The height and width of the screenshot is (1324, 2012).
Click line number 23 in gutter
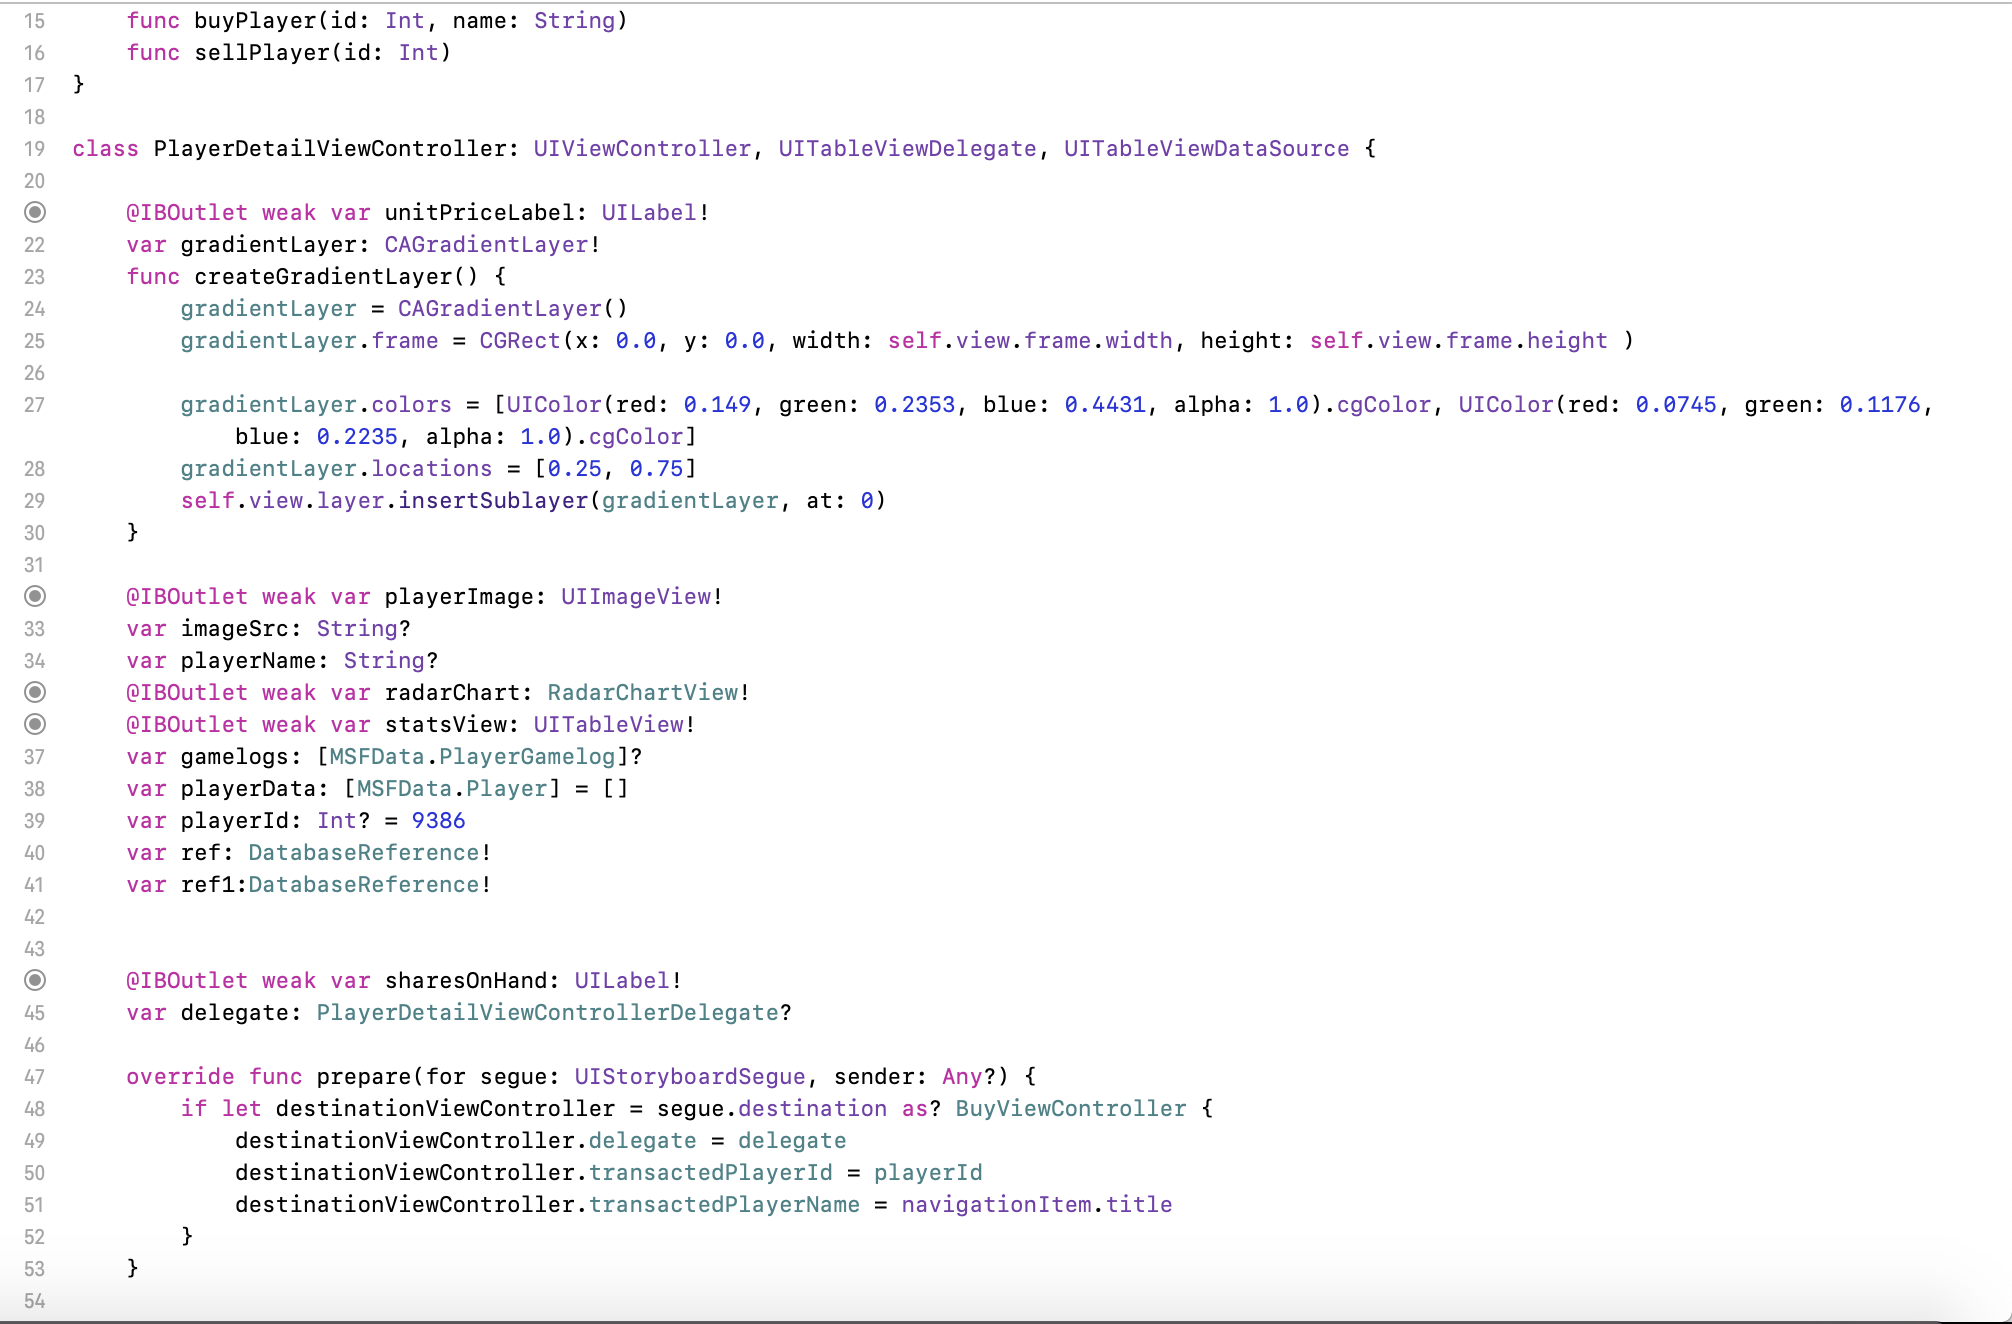[35, 277]
